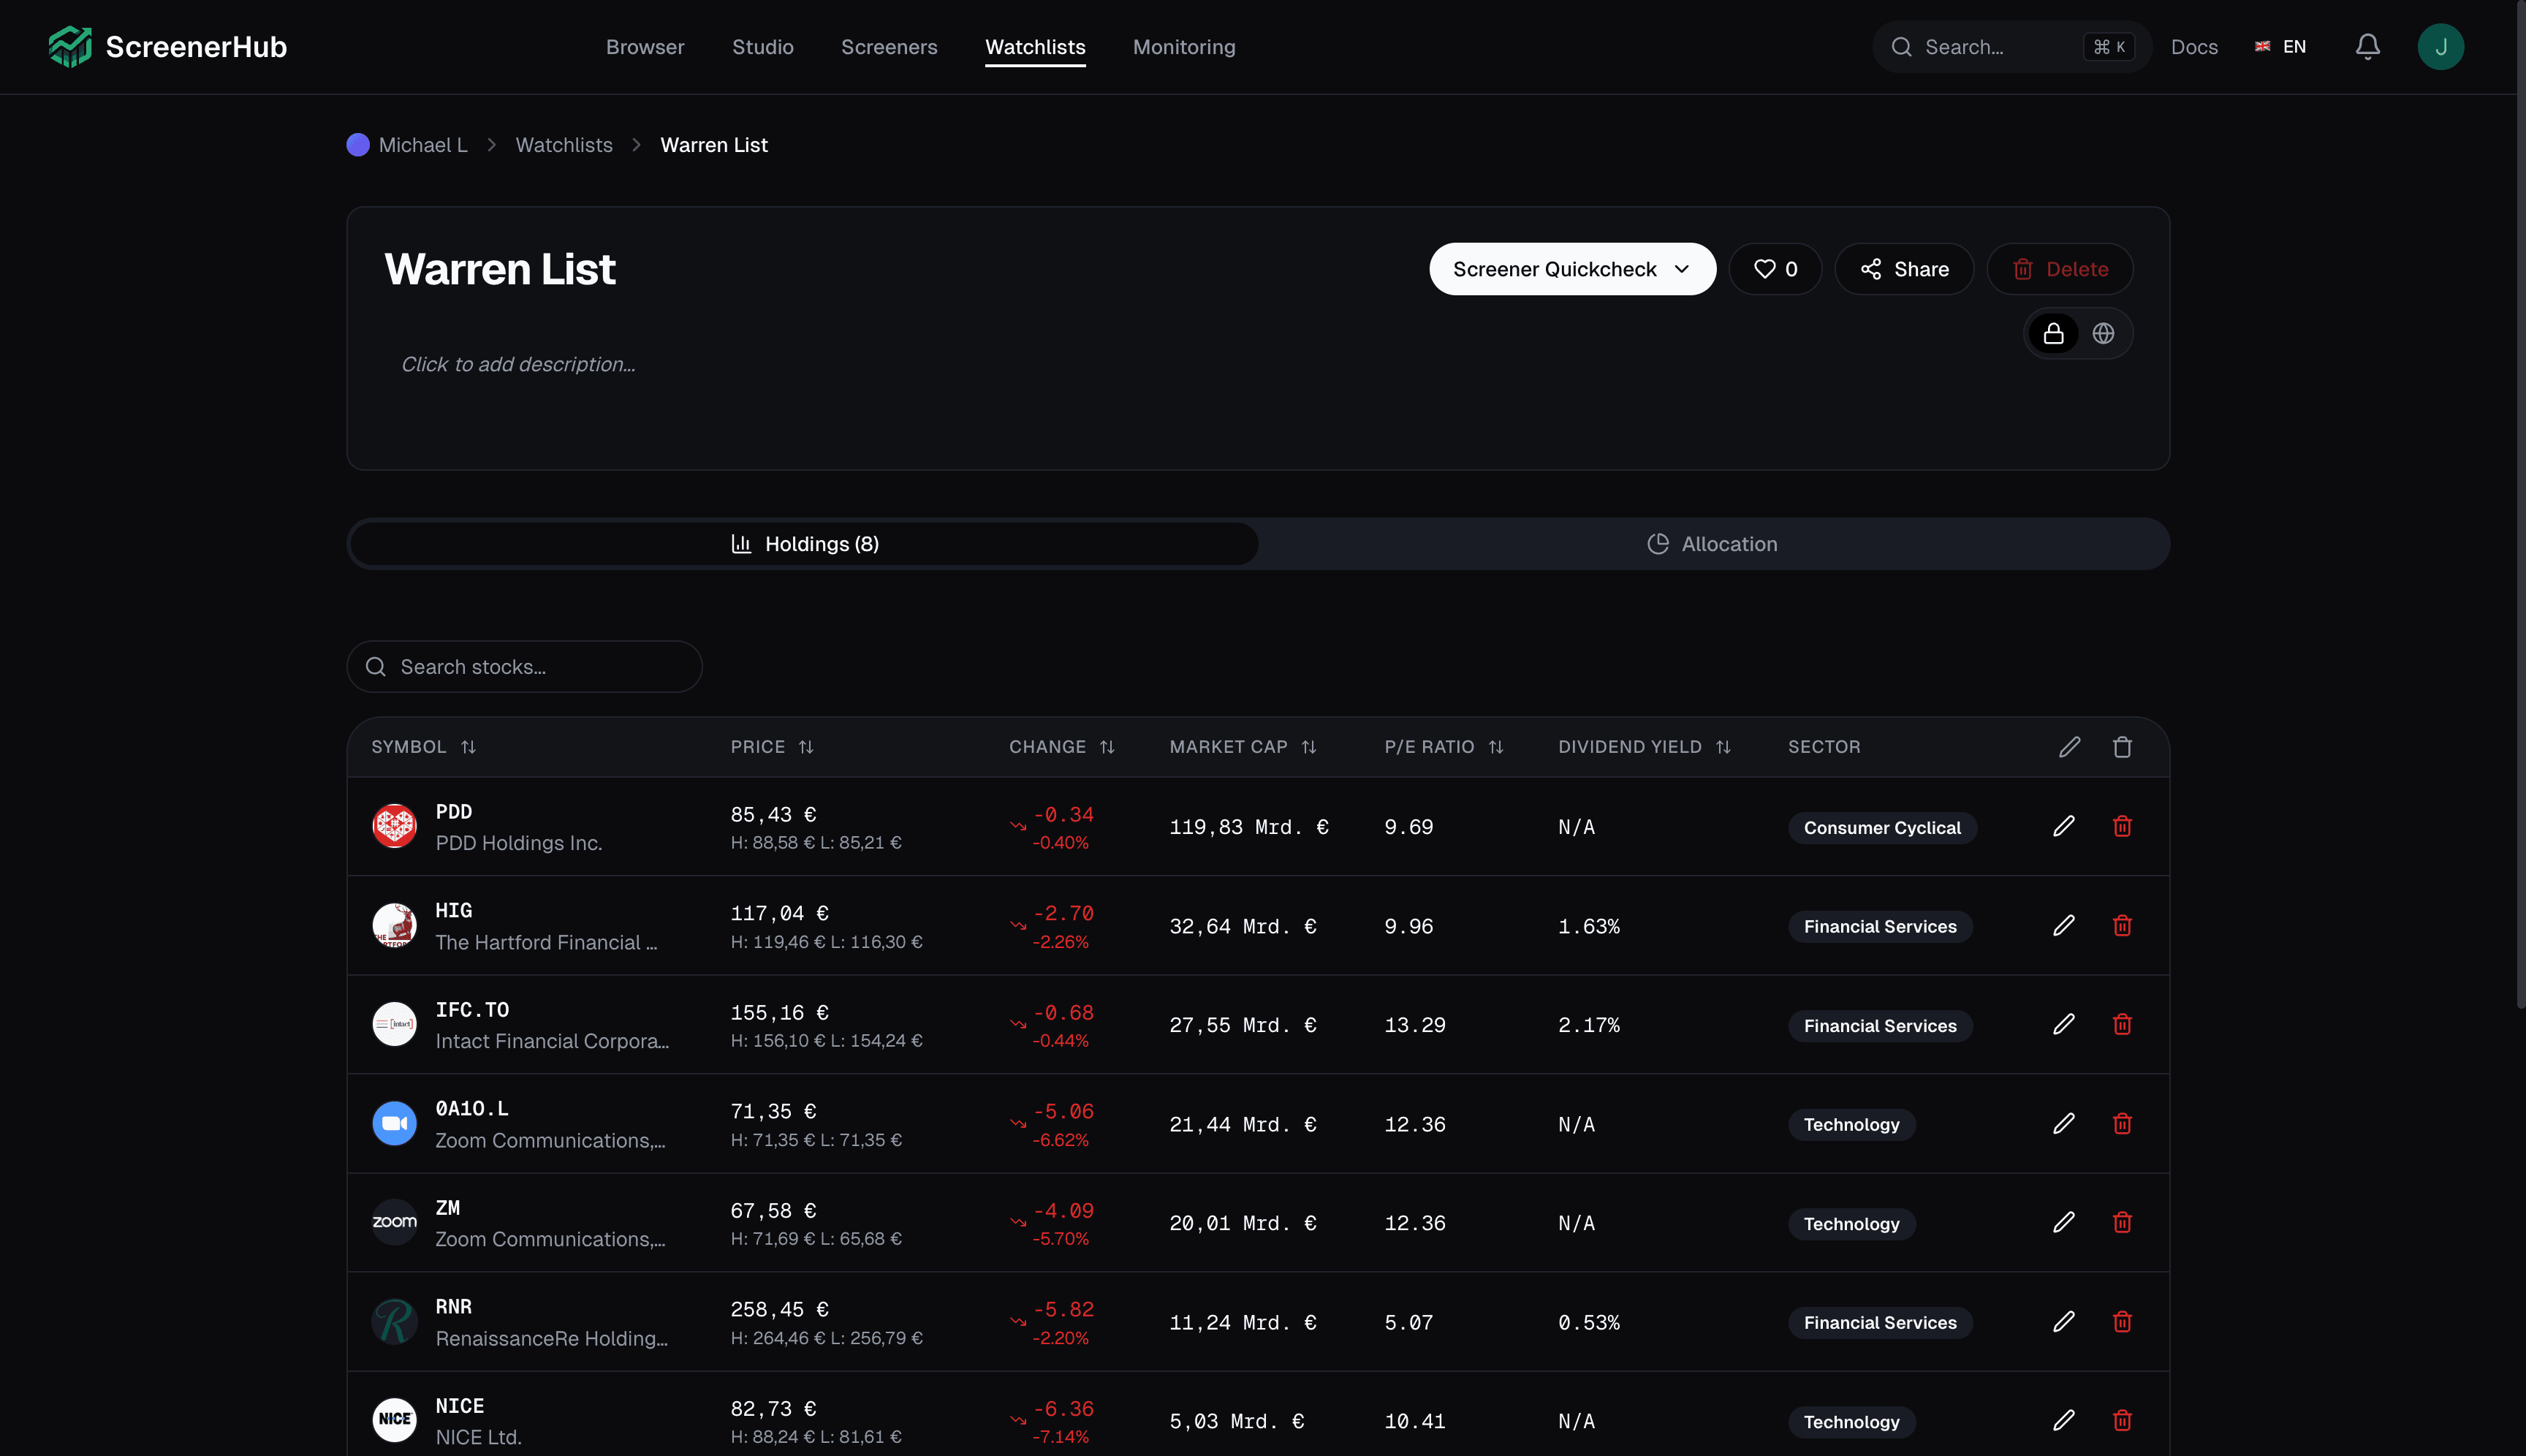Sort table by Dividend Yield column
The image size is (2526, 1456).
coord(1644,747)
